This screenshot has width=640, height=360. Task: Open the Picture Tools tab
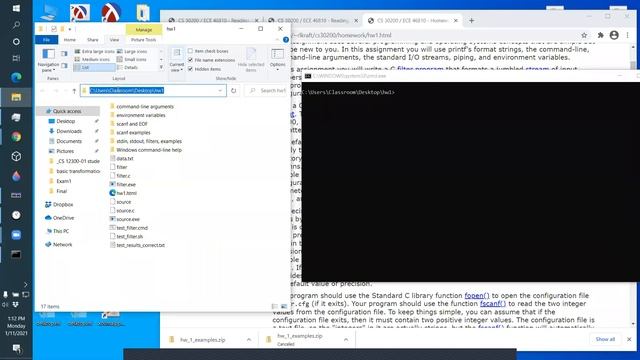(143, 40)
